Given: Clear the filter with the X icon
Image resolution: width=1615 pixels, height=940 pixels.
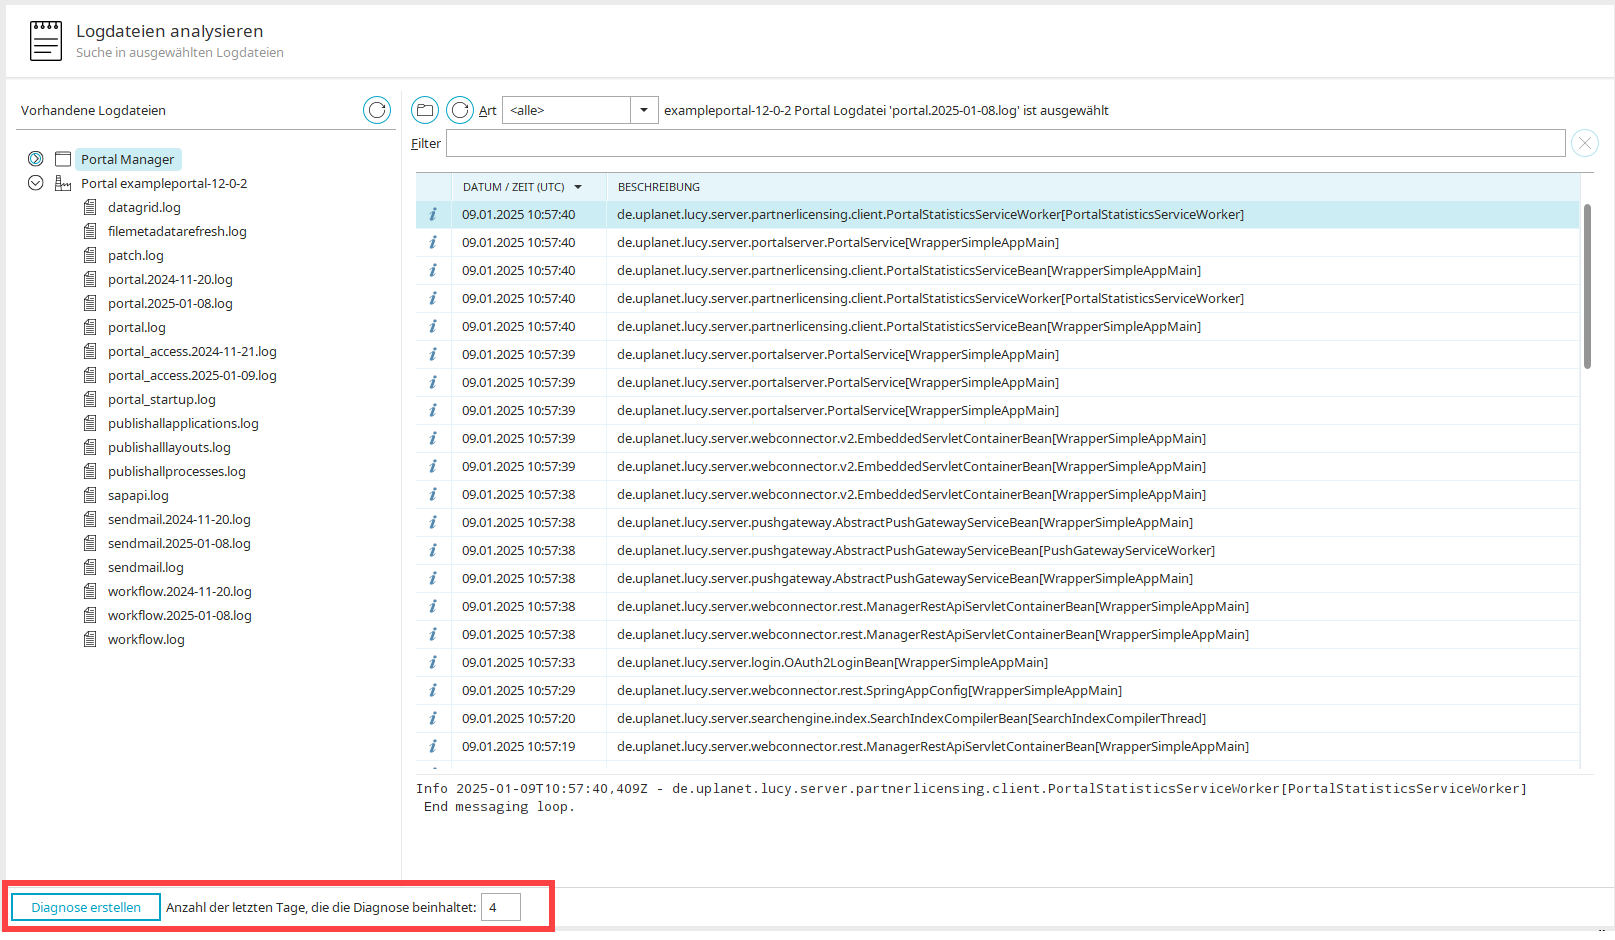Looking at the screenshot, I should coord(1584,143).
